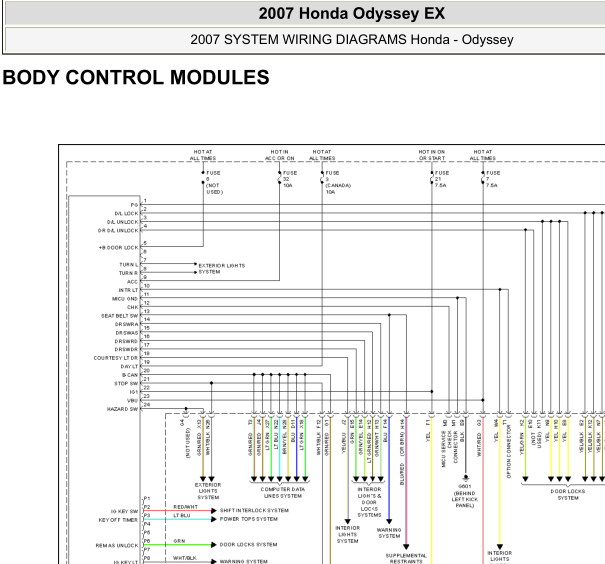The height and width of the screenshot is (564, 605).
Task: Click the 'D/L LOCK' pin label
Action: [x=126, y=214]
